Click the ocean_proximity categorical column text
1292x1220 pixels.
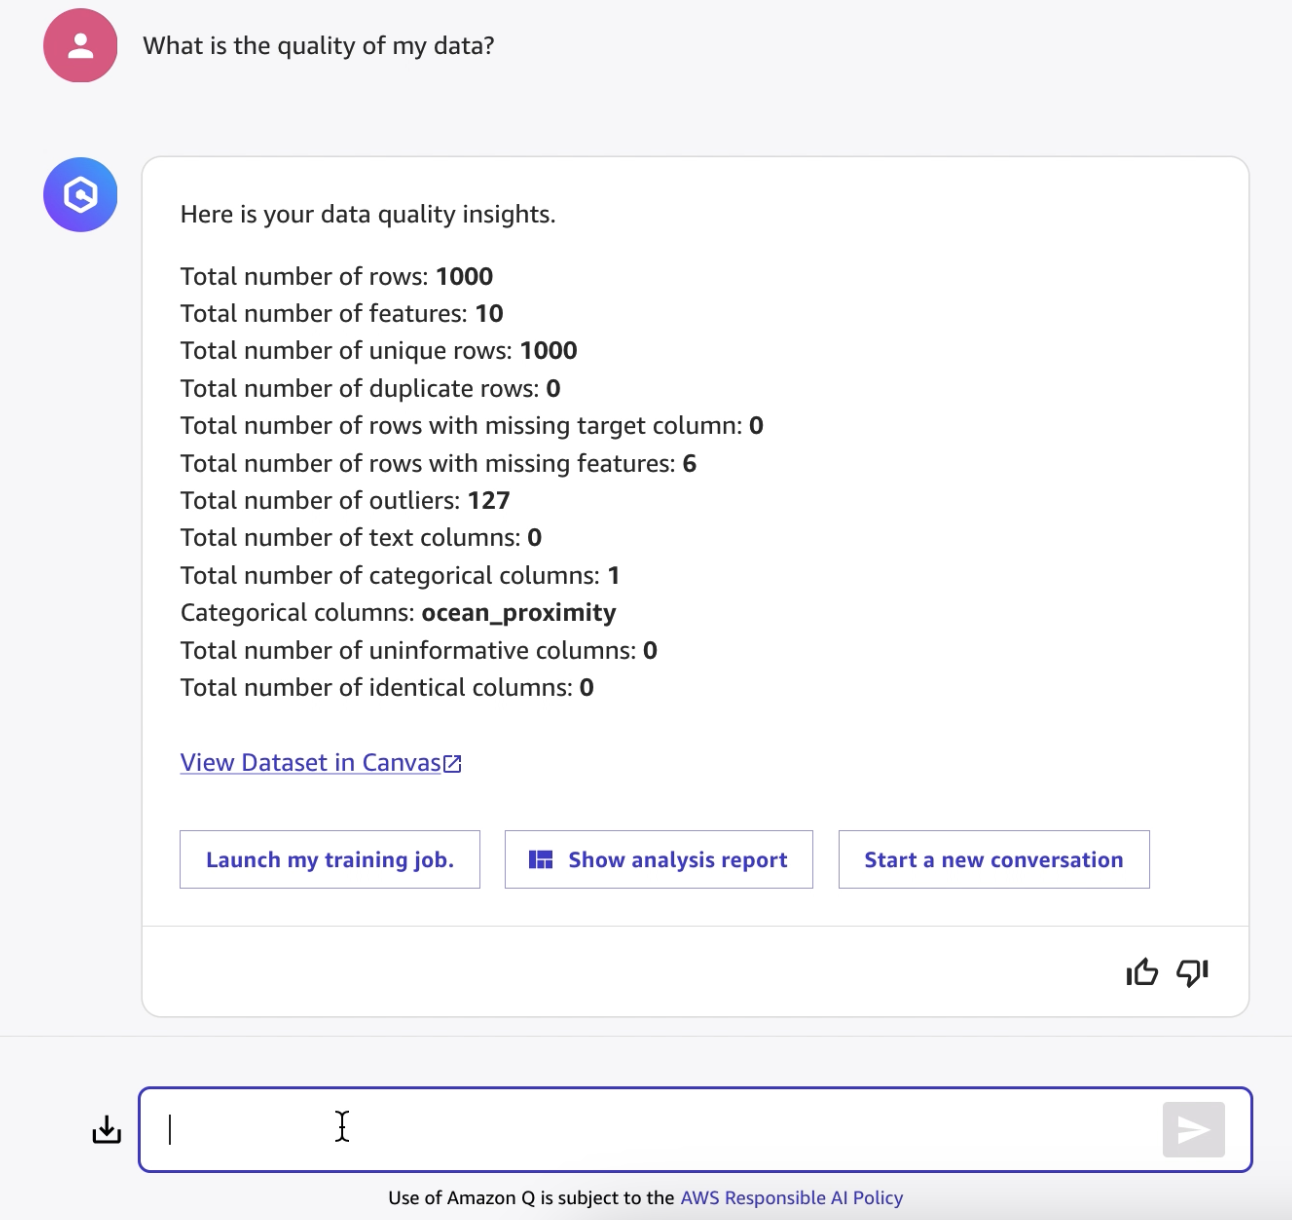coord(519,613)
